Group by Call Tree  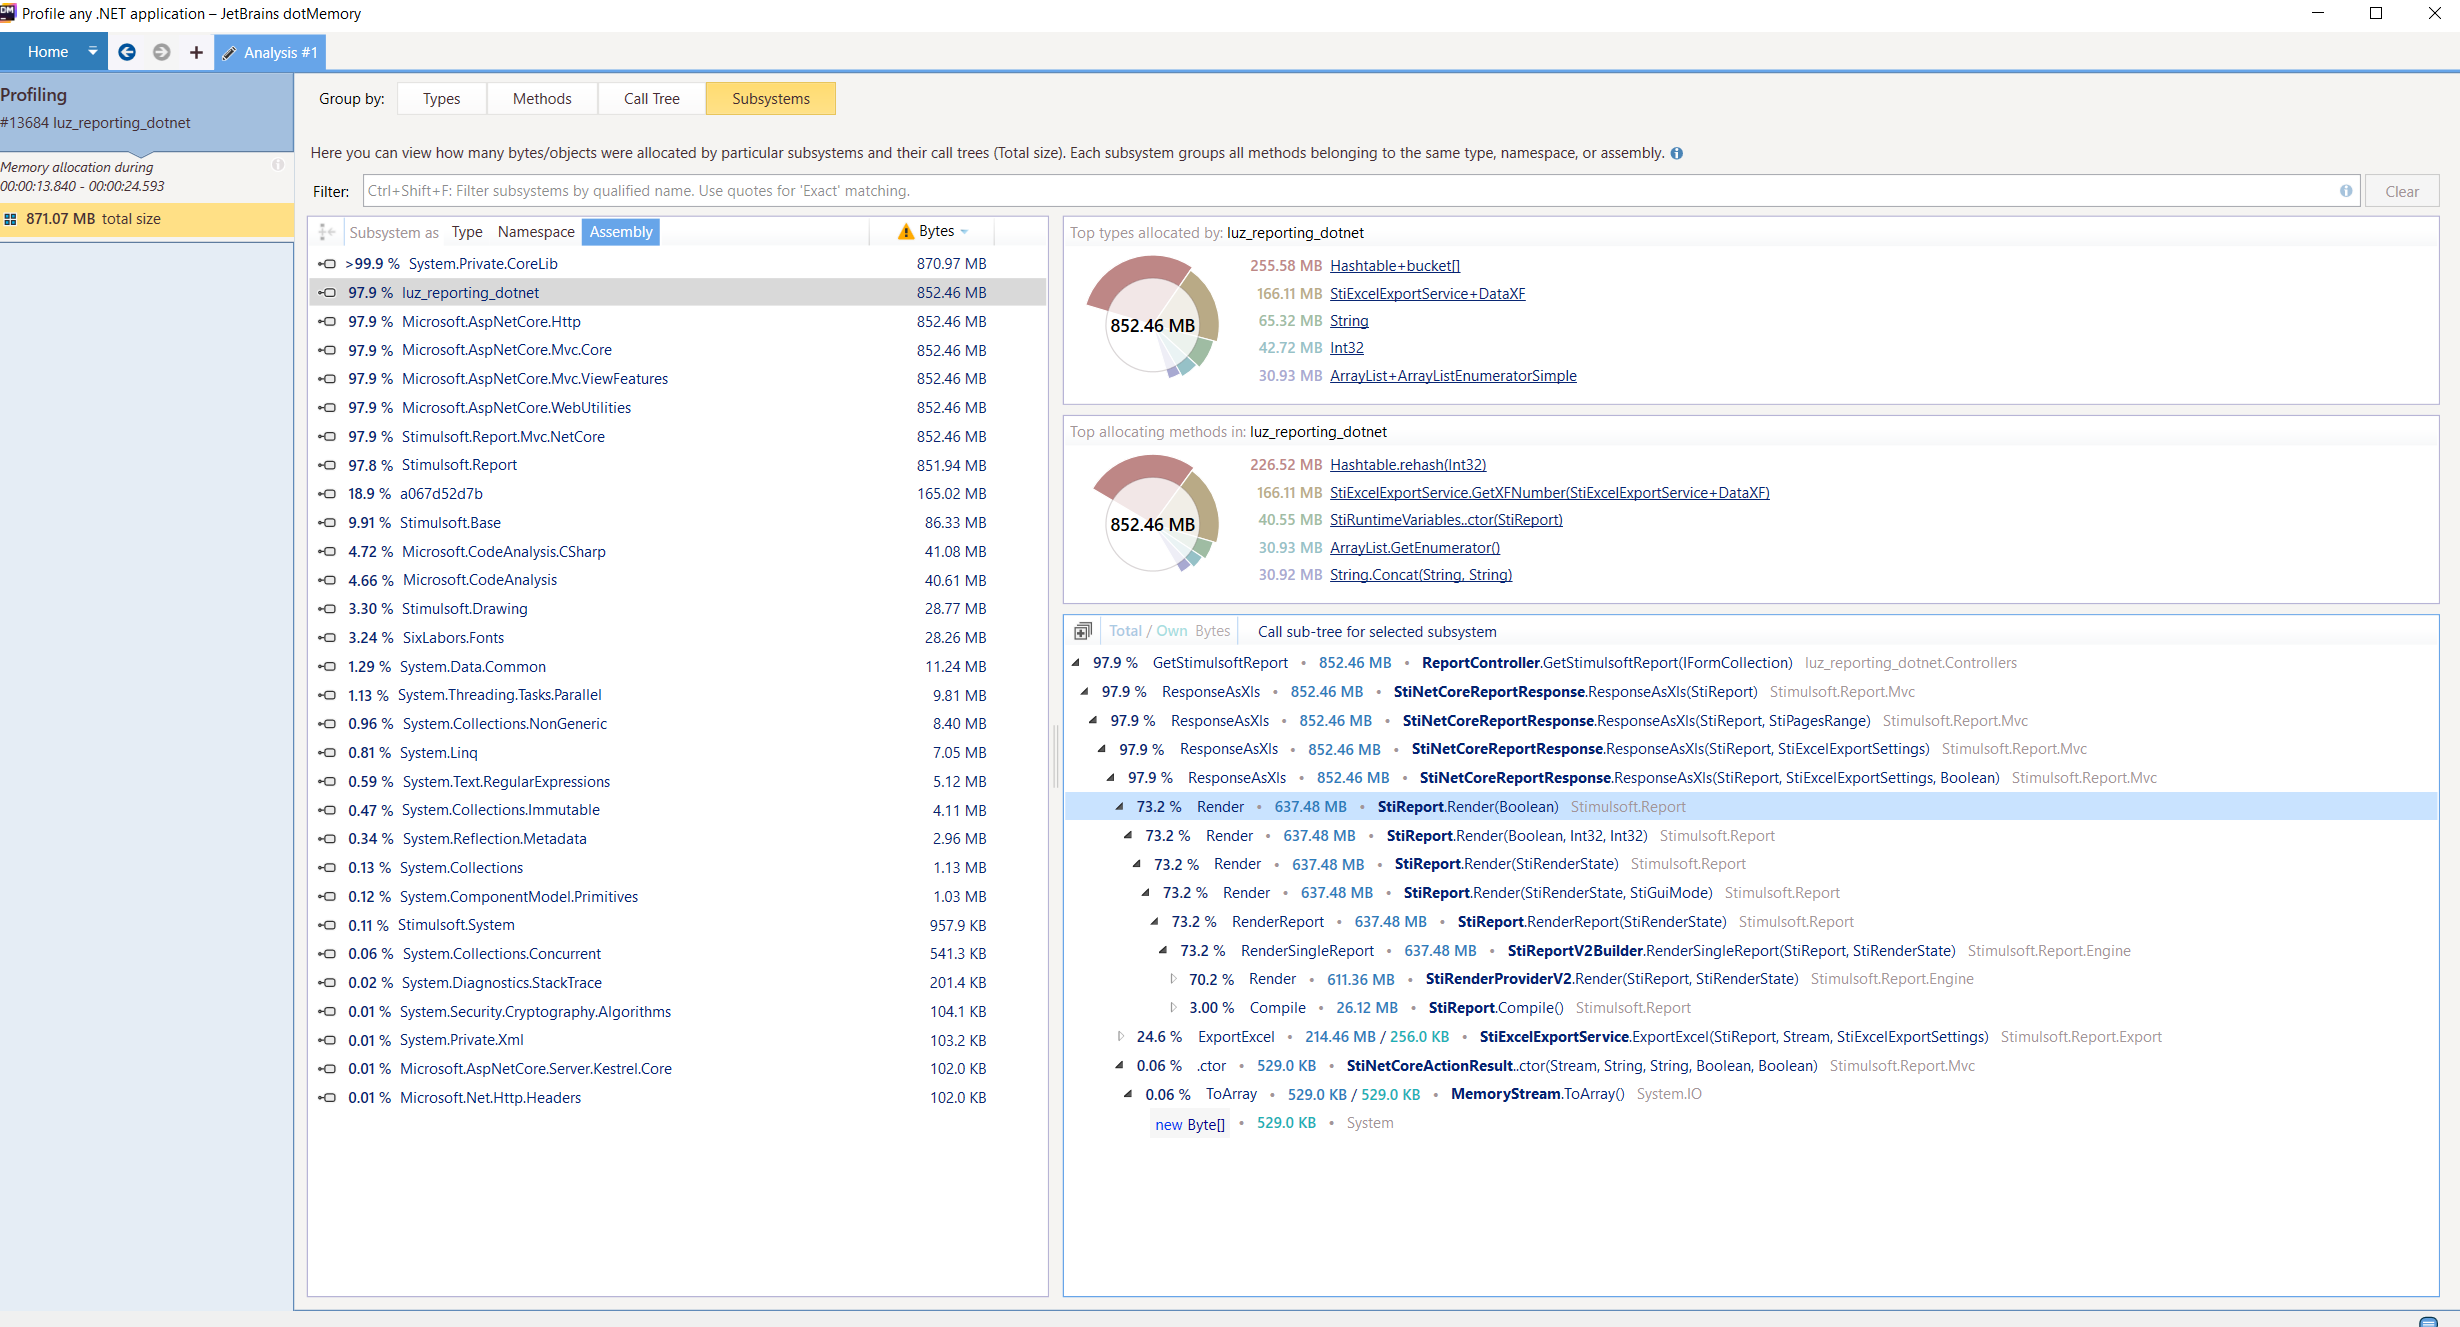click(x=652, y=98)
